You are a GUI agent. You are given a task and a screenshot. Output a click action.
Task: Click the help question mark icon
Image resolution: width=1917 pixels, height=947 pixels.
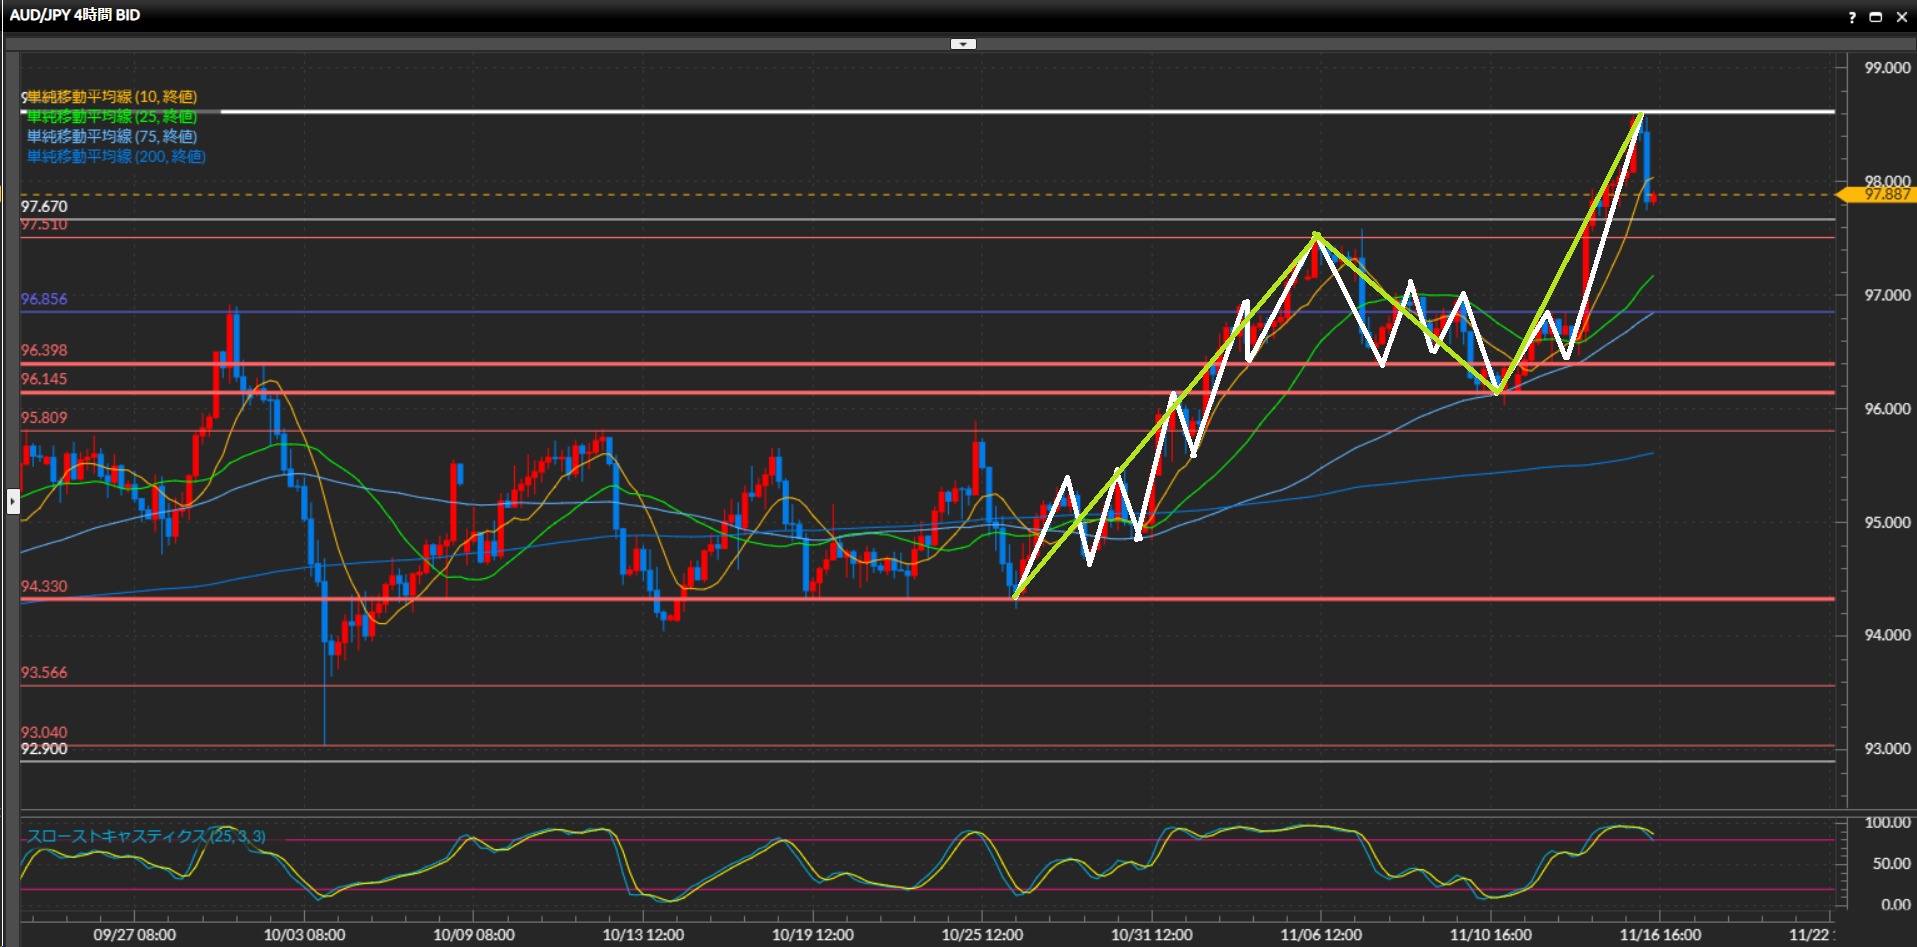point(1852,17)
